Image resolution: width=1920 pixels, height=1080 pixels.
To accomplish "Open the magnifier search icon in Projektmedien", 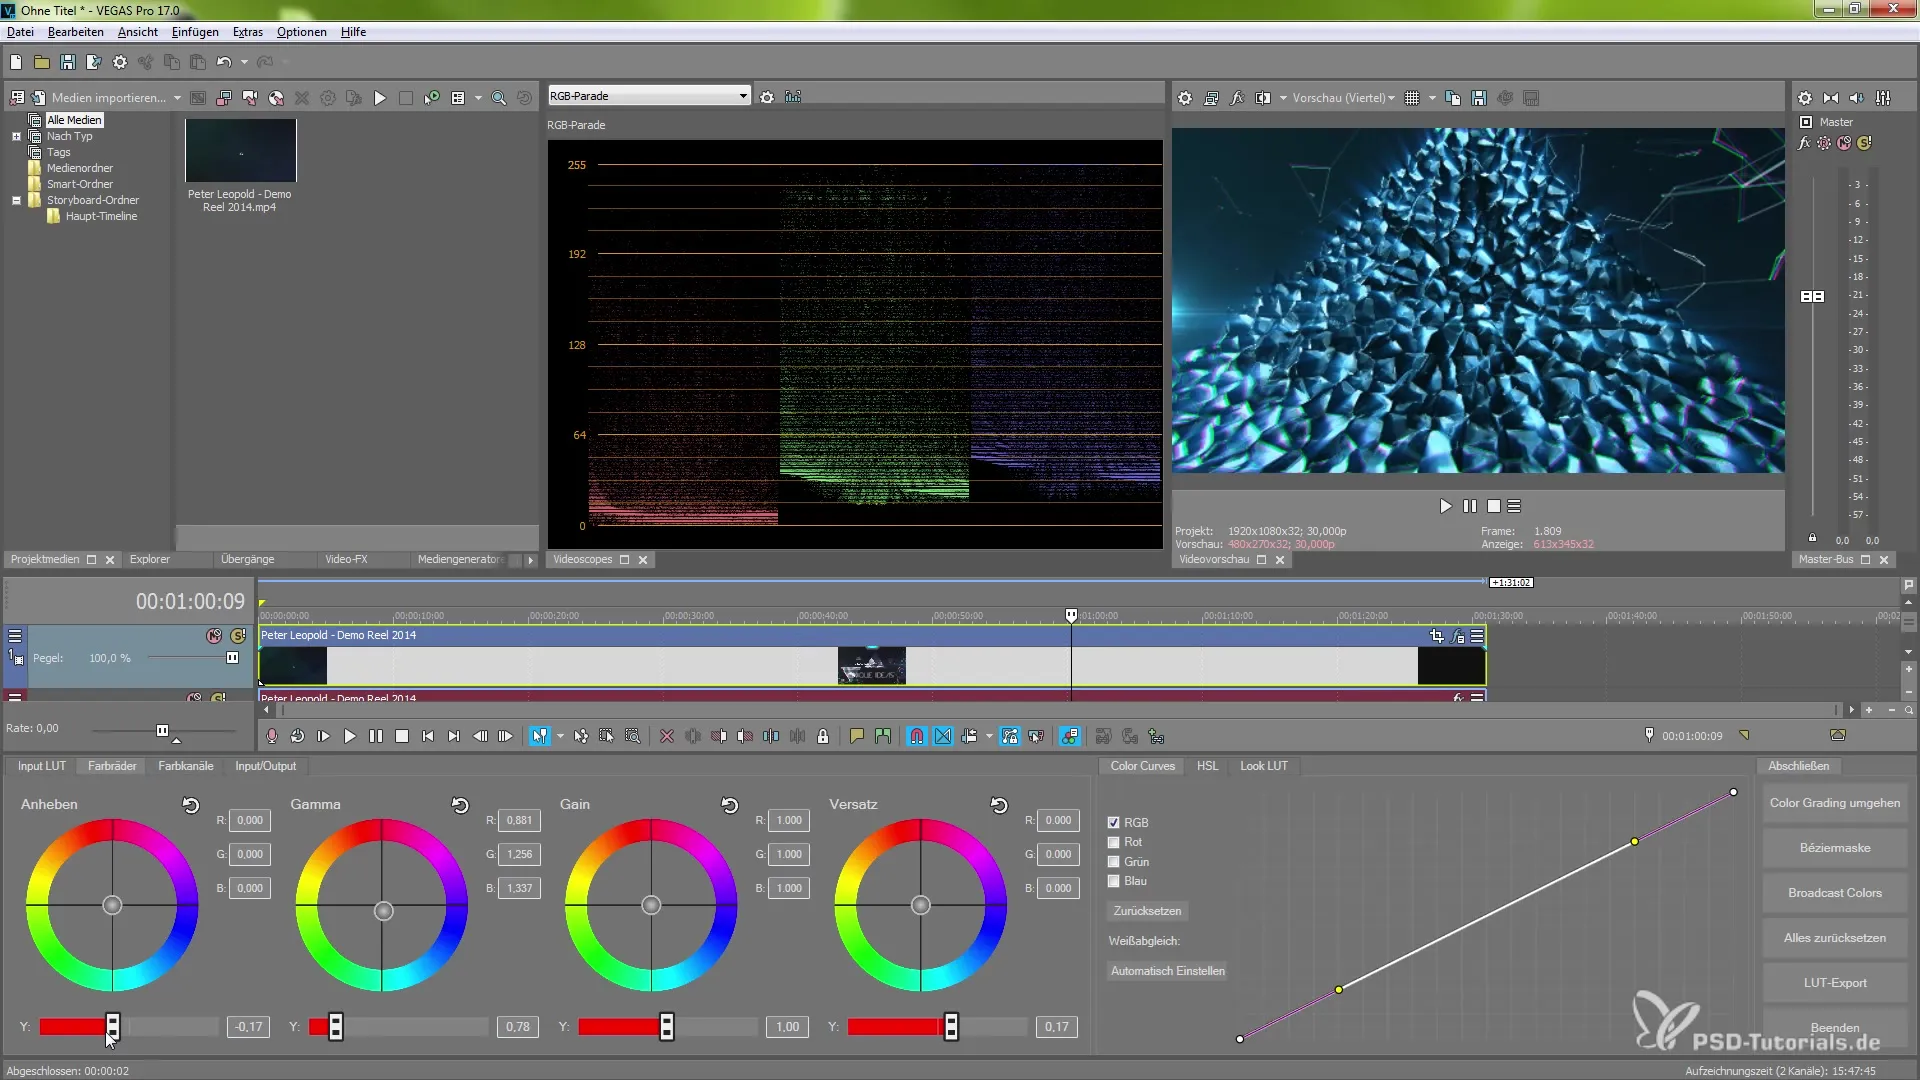I will 498,98.
